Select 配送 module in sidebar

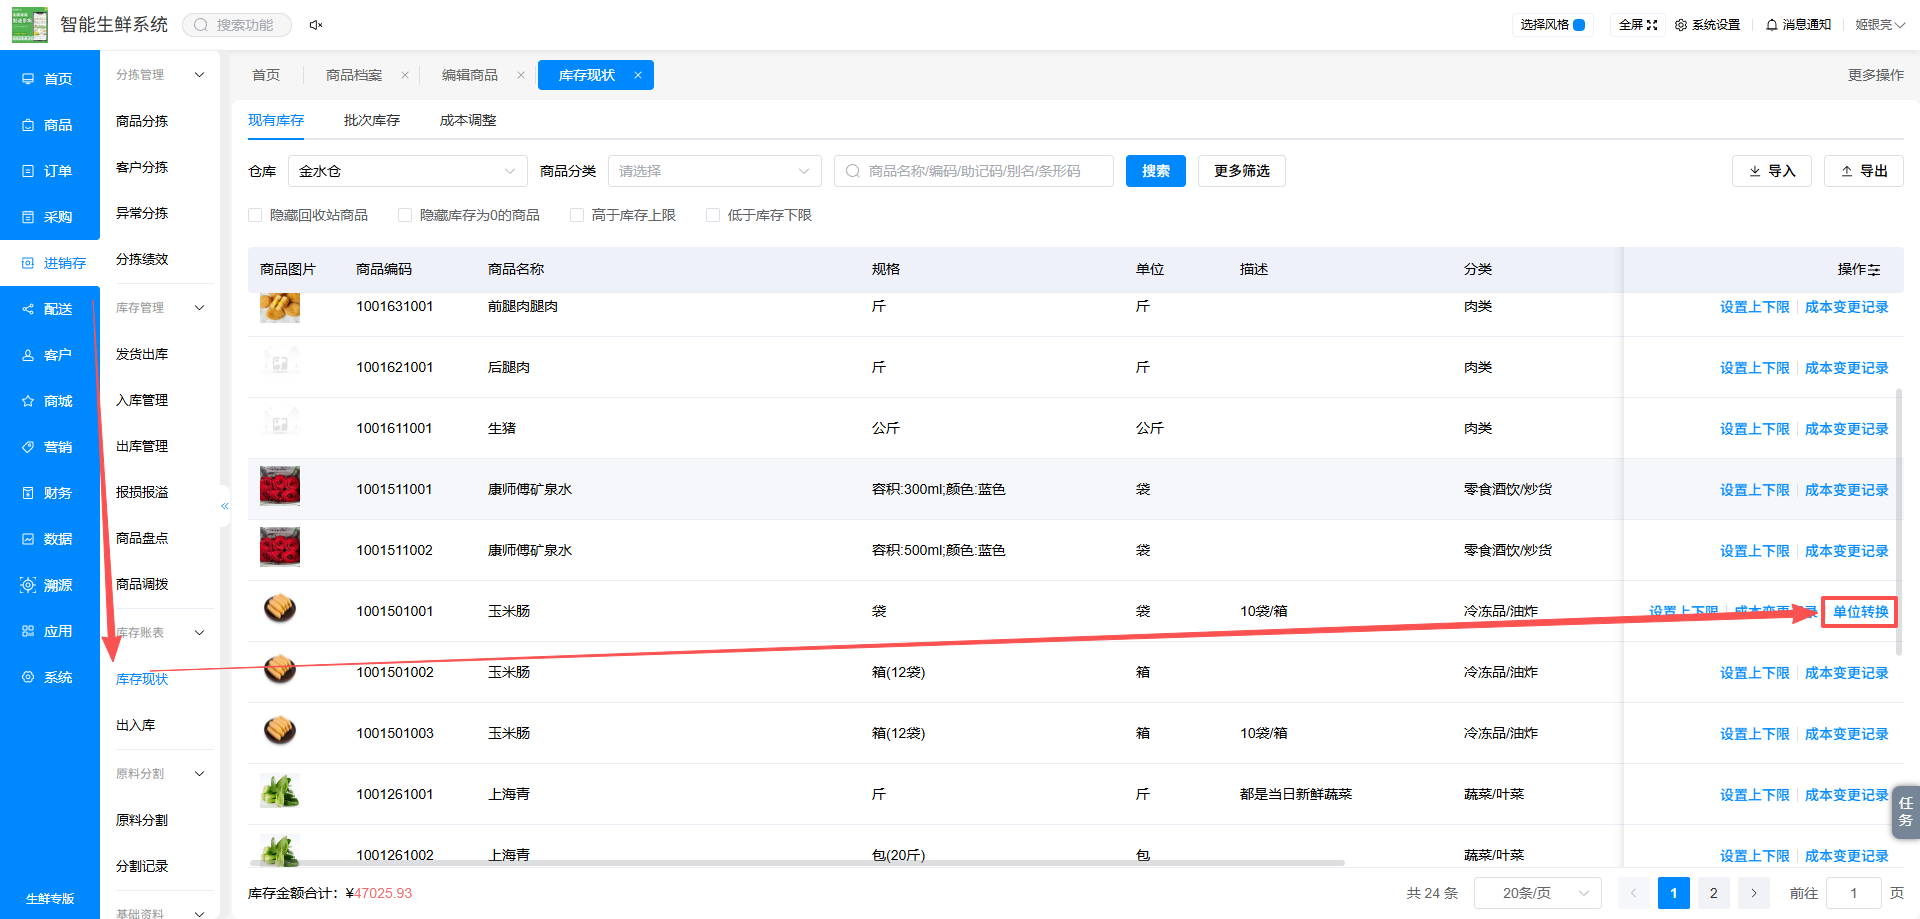click(x=49, y=309)
